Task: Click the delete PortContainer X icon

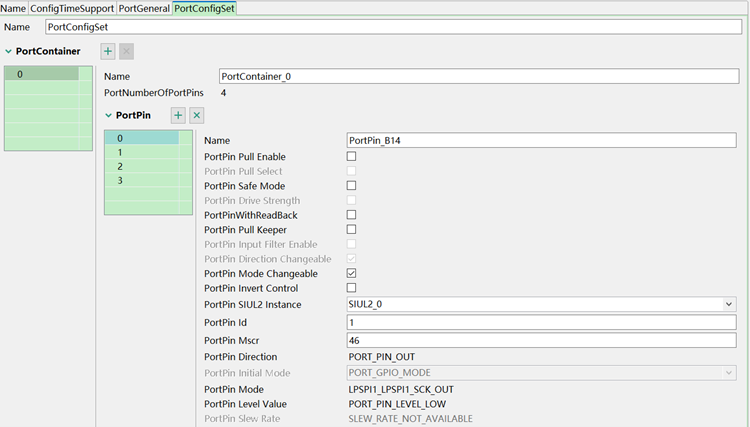Action: point(126,51)
